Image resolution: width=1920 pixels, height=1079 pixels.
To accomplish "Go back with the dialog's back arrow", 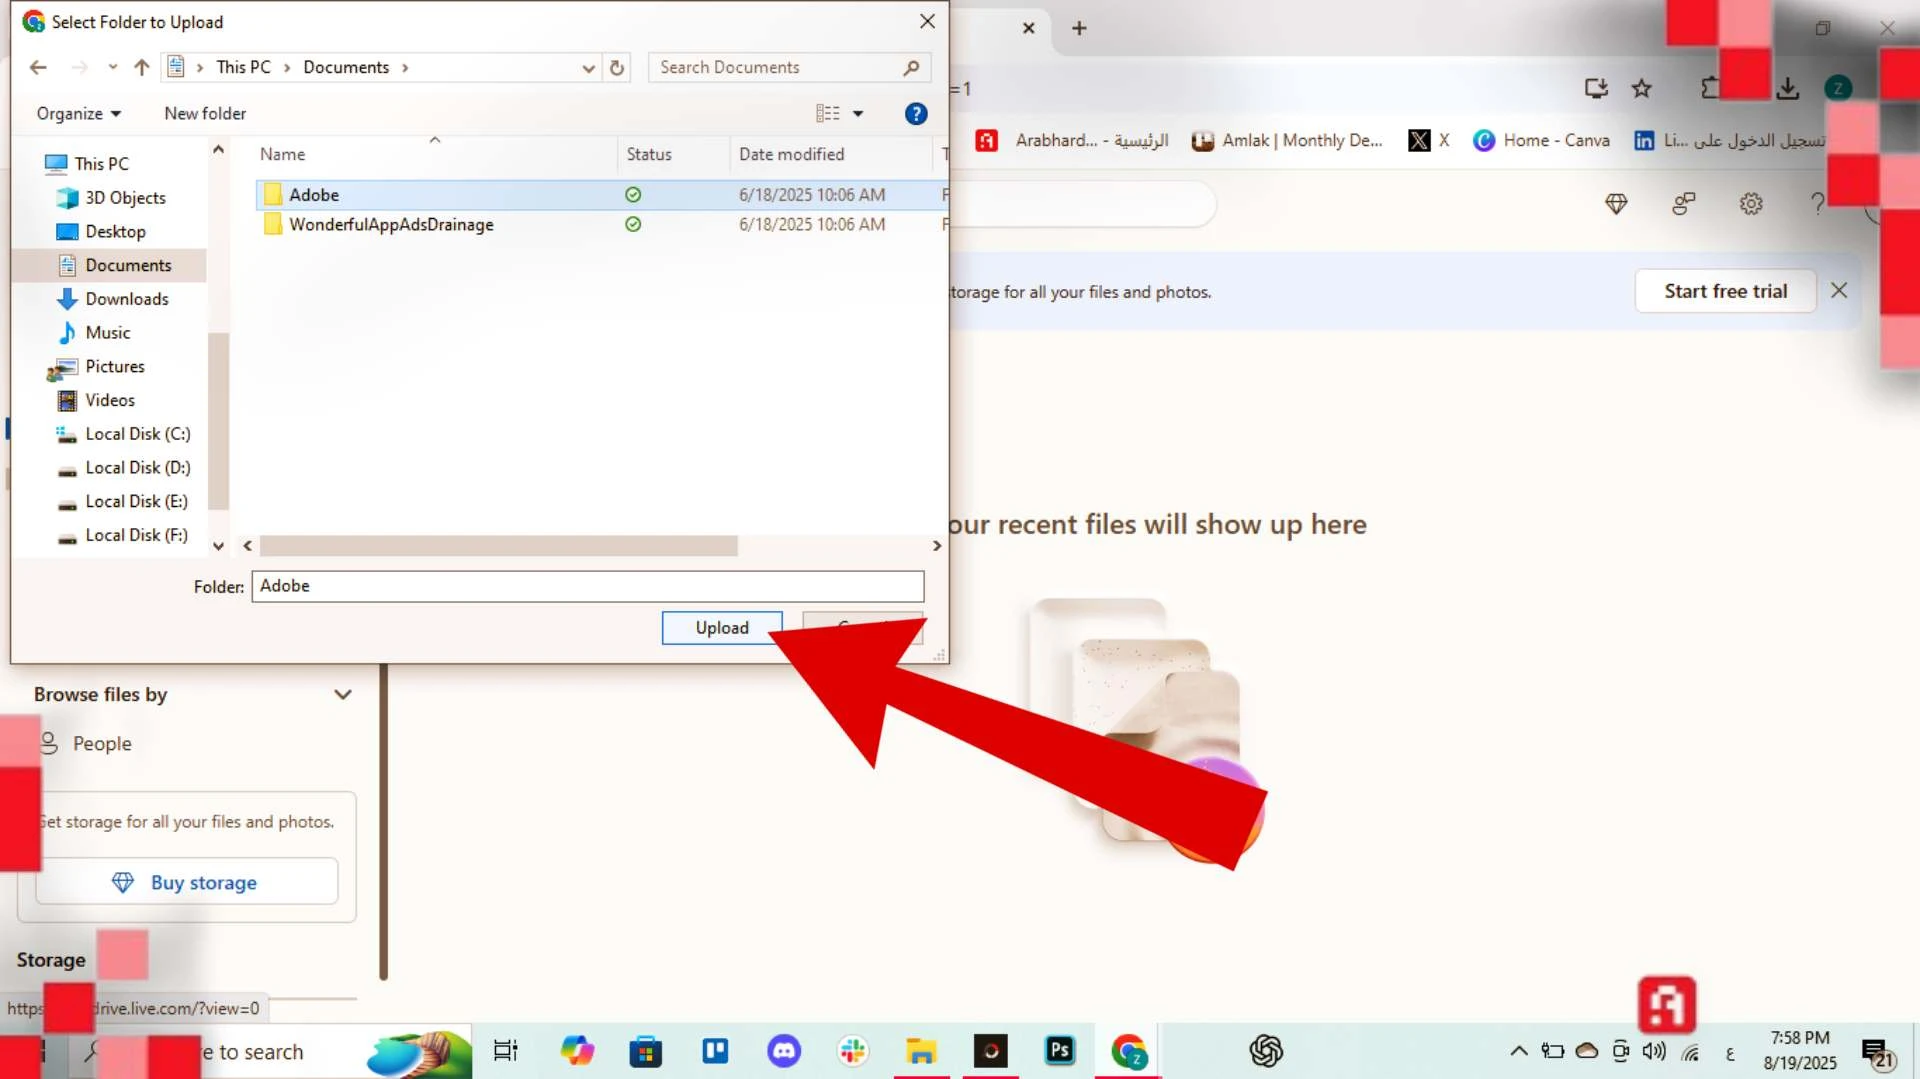I will point(38,67).
